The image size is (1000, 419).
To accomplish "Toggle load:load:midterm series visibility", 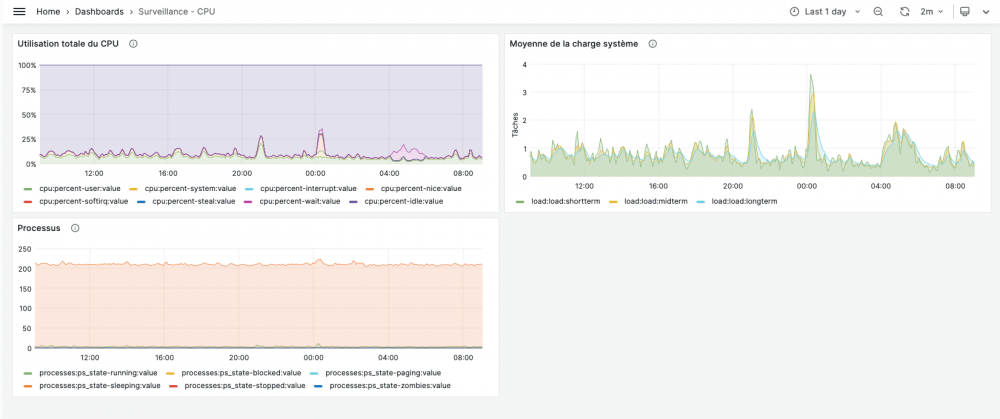I will 650,201.
